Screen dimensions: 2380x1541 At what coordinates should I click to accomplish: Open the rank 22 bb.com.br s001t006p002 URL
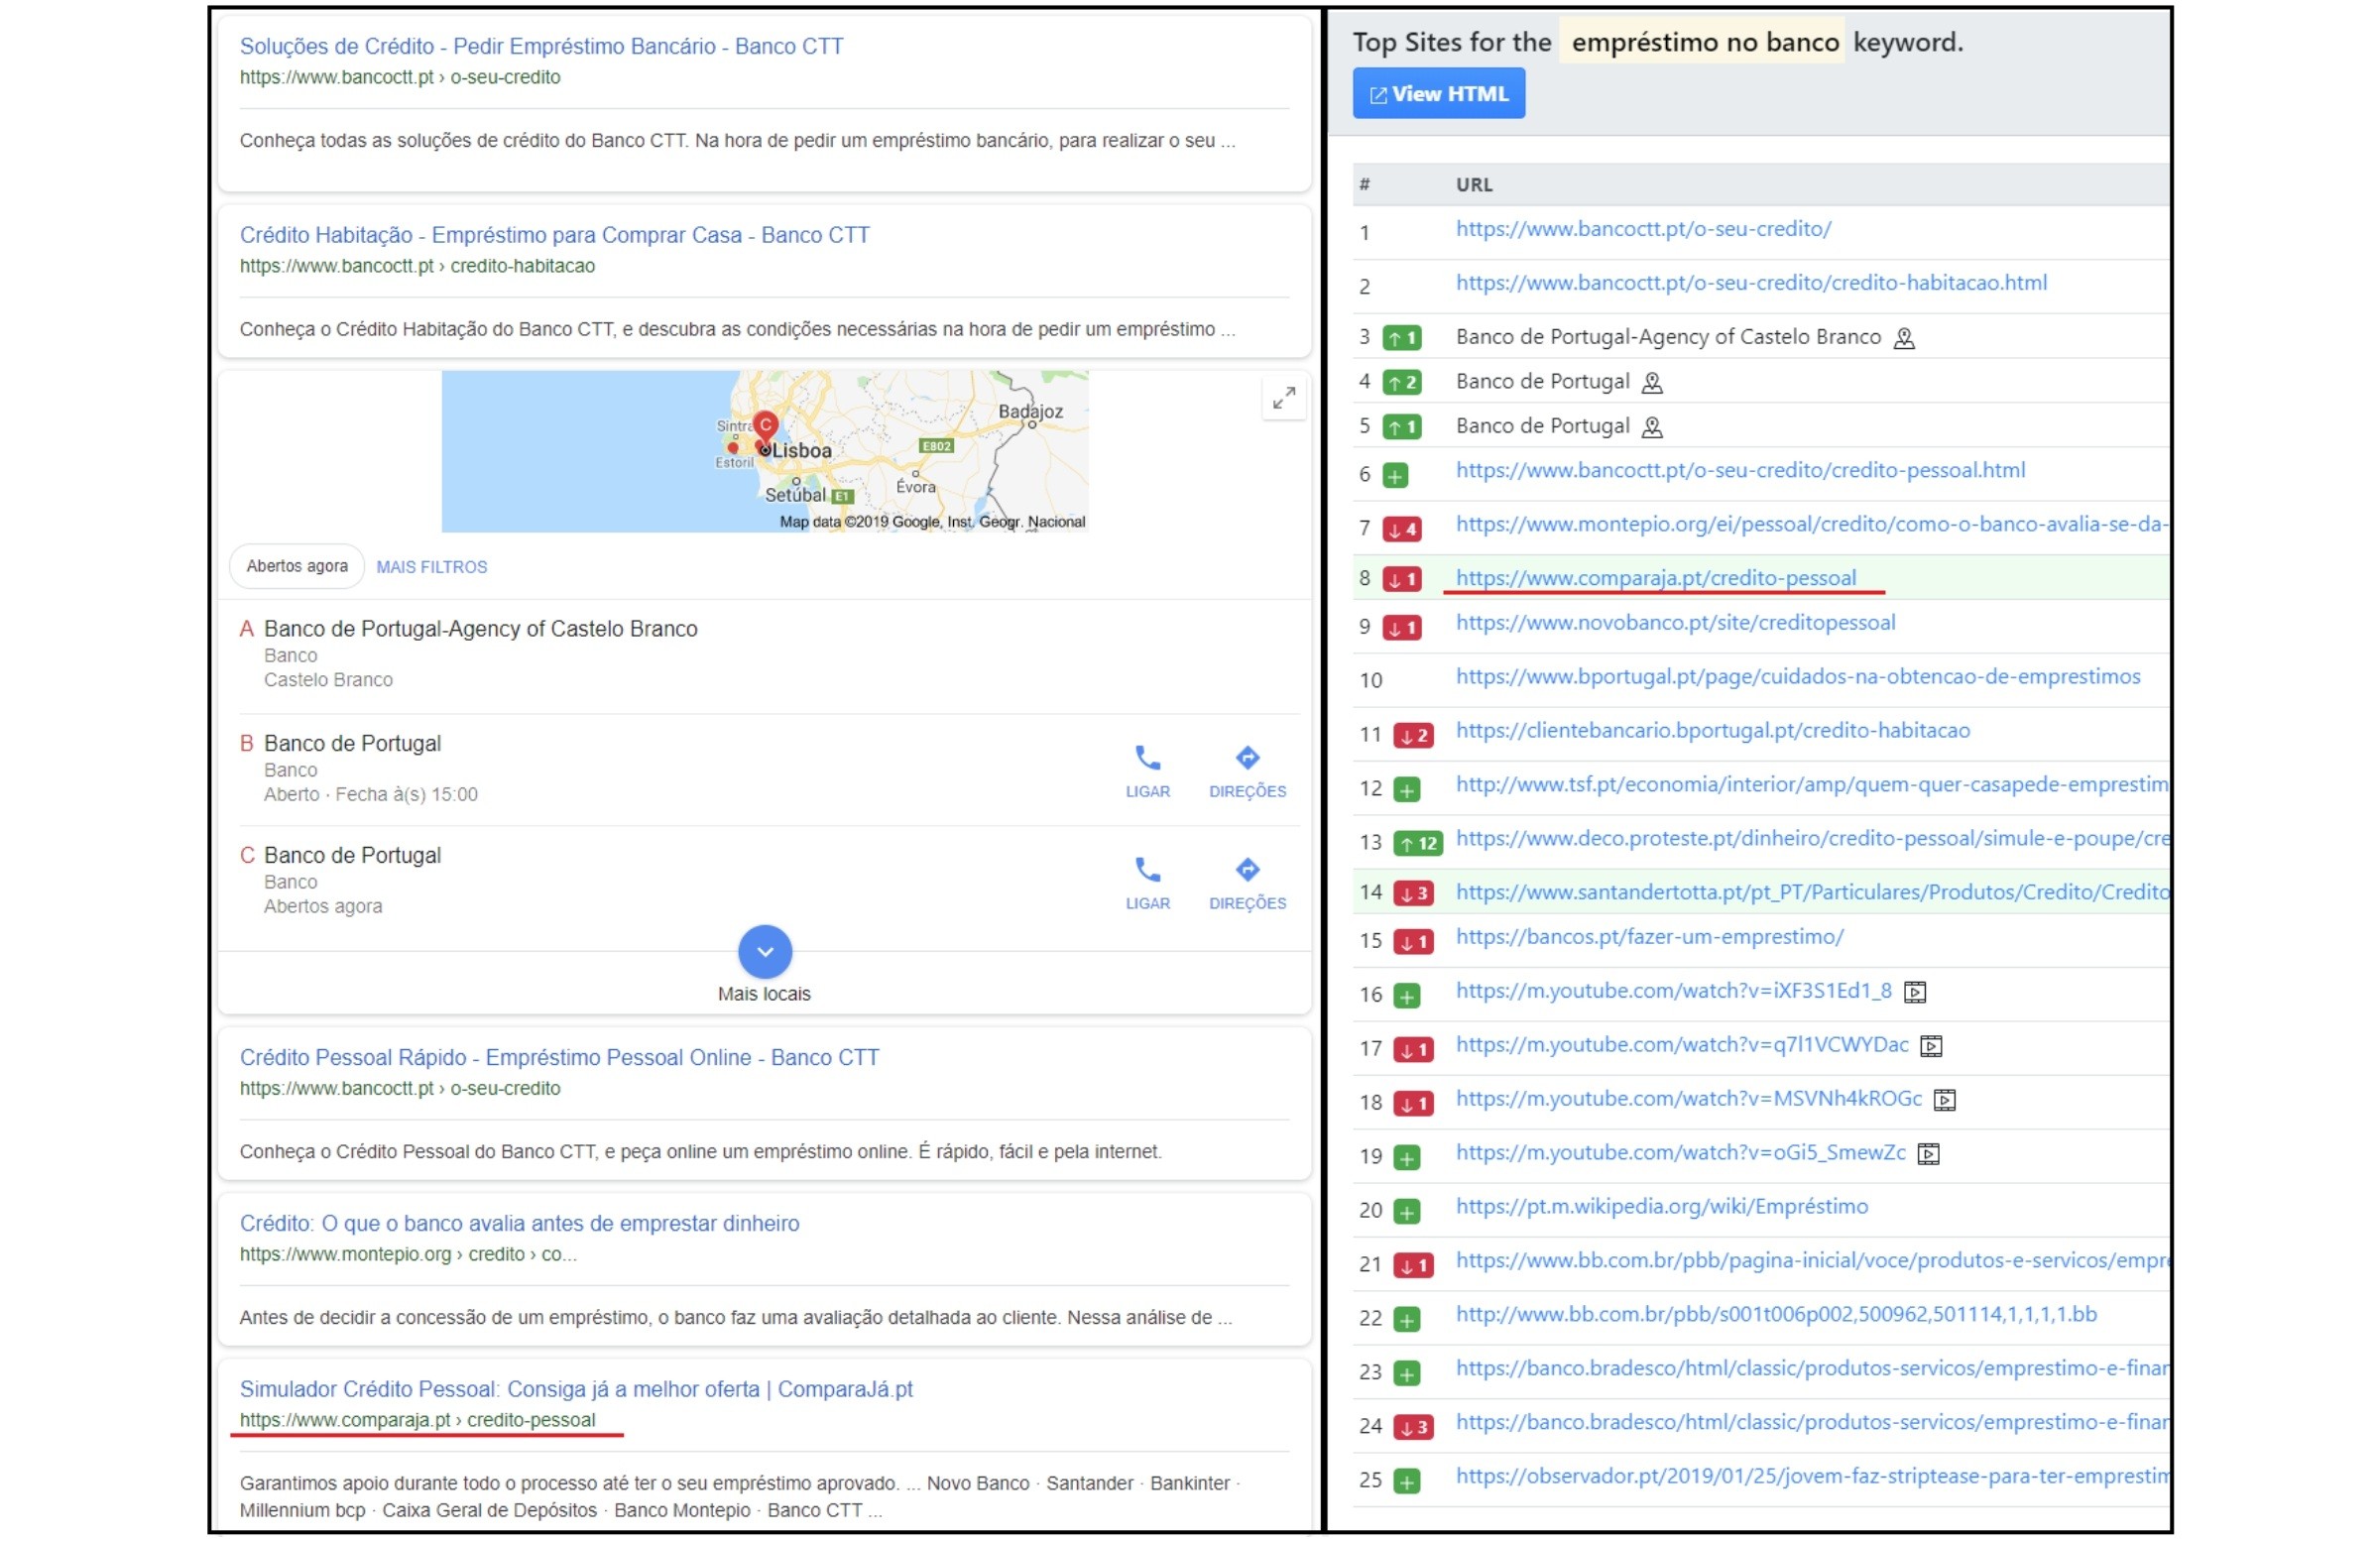point(1776,1315)
